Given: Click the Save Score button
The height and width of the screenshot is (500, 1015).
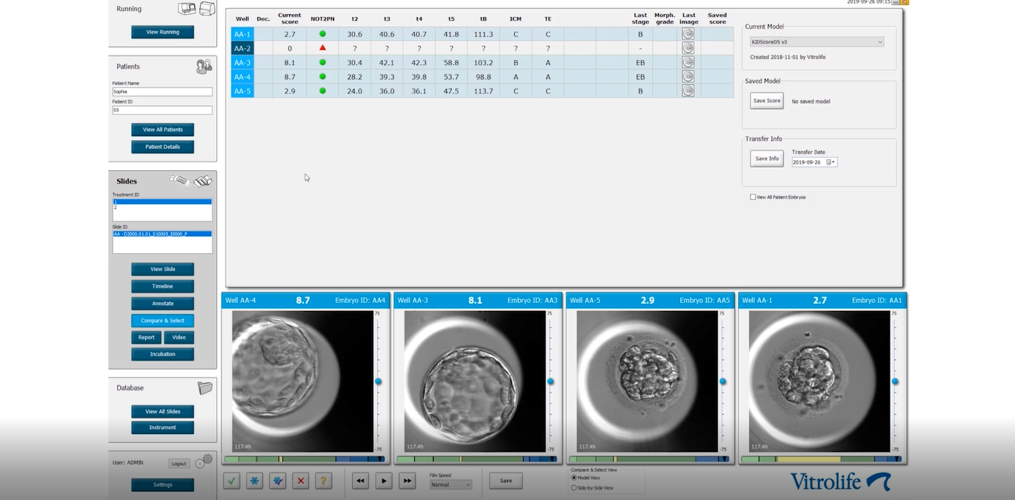Looking at the screenshot, I should point(767,101).
